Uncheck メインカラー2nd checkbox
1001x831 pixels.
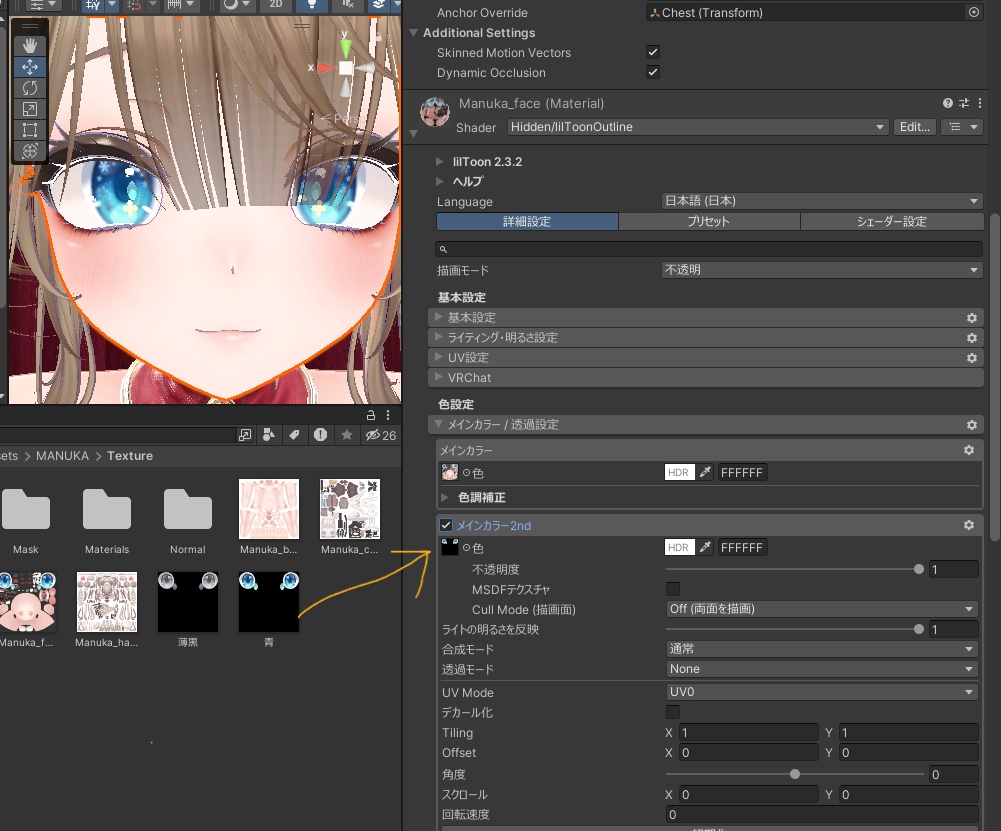(x=446, y=525)
